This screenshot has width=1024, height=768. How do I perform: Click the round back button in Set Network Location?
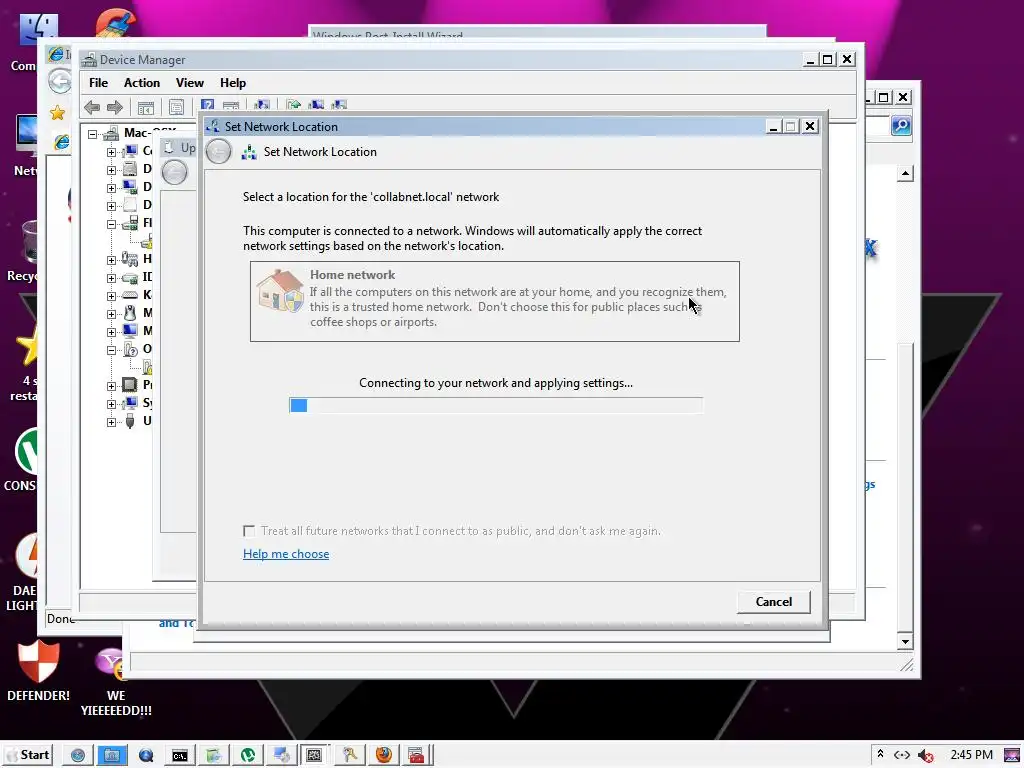[x=218, y=152]
